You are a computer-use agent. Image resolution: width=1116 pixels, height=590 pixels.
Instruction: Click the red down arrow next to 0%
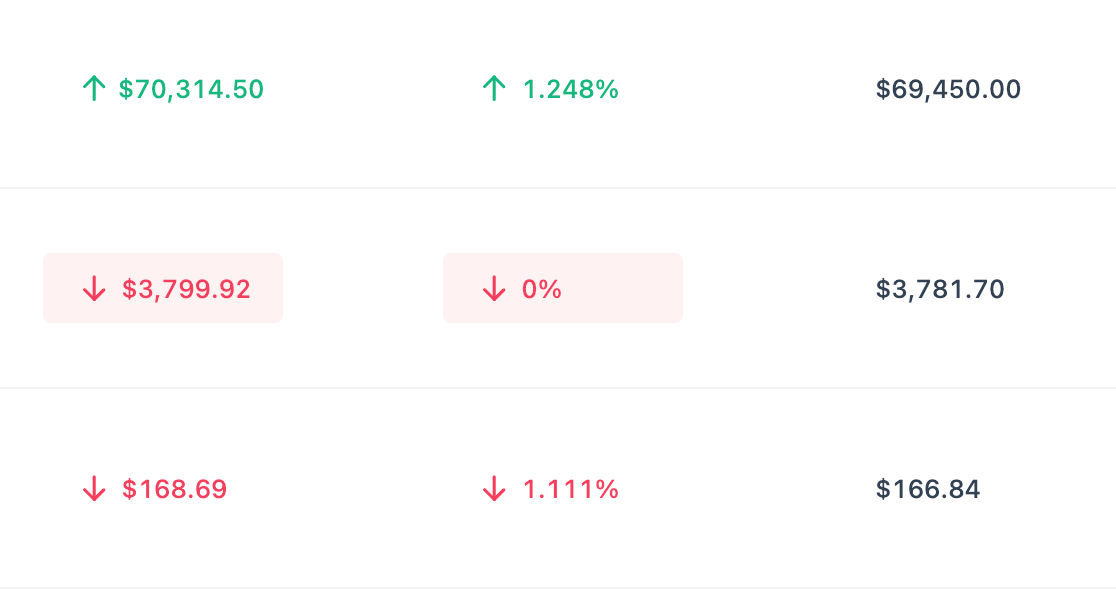494,289
